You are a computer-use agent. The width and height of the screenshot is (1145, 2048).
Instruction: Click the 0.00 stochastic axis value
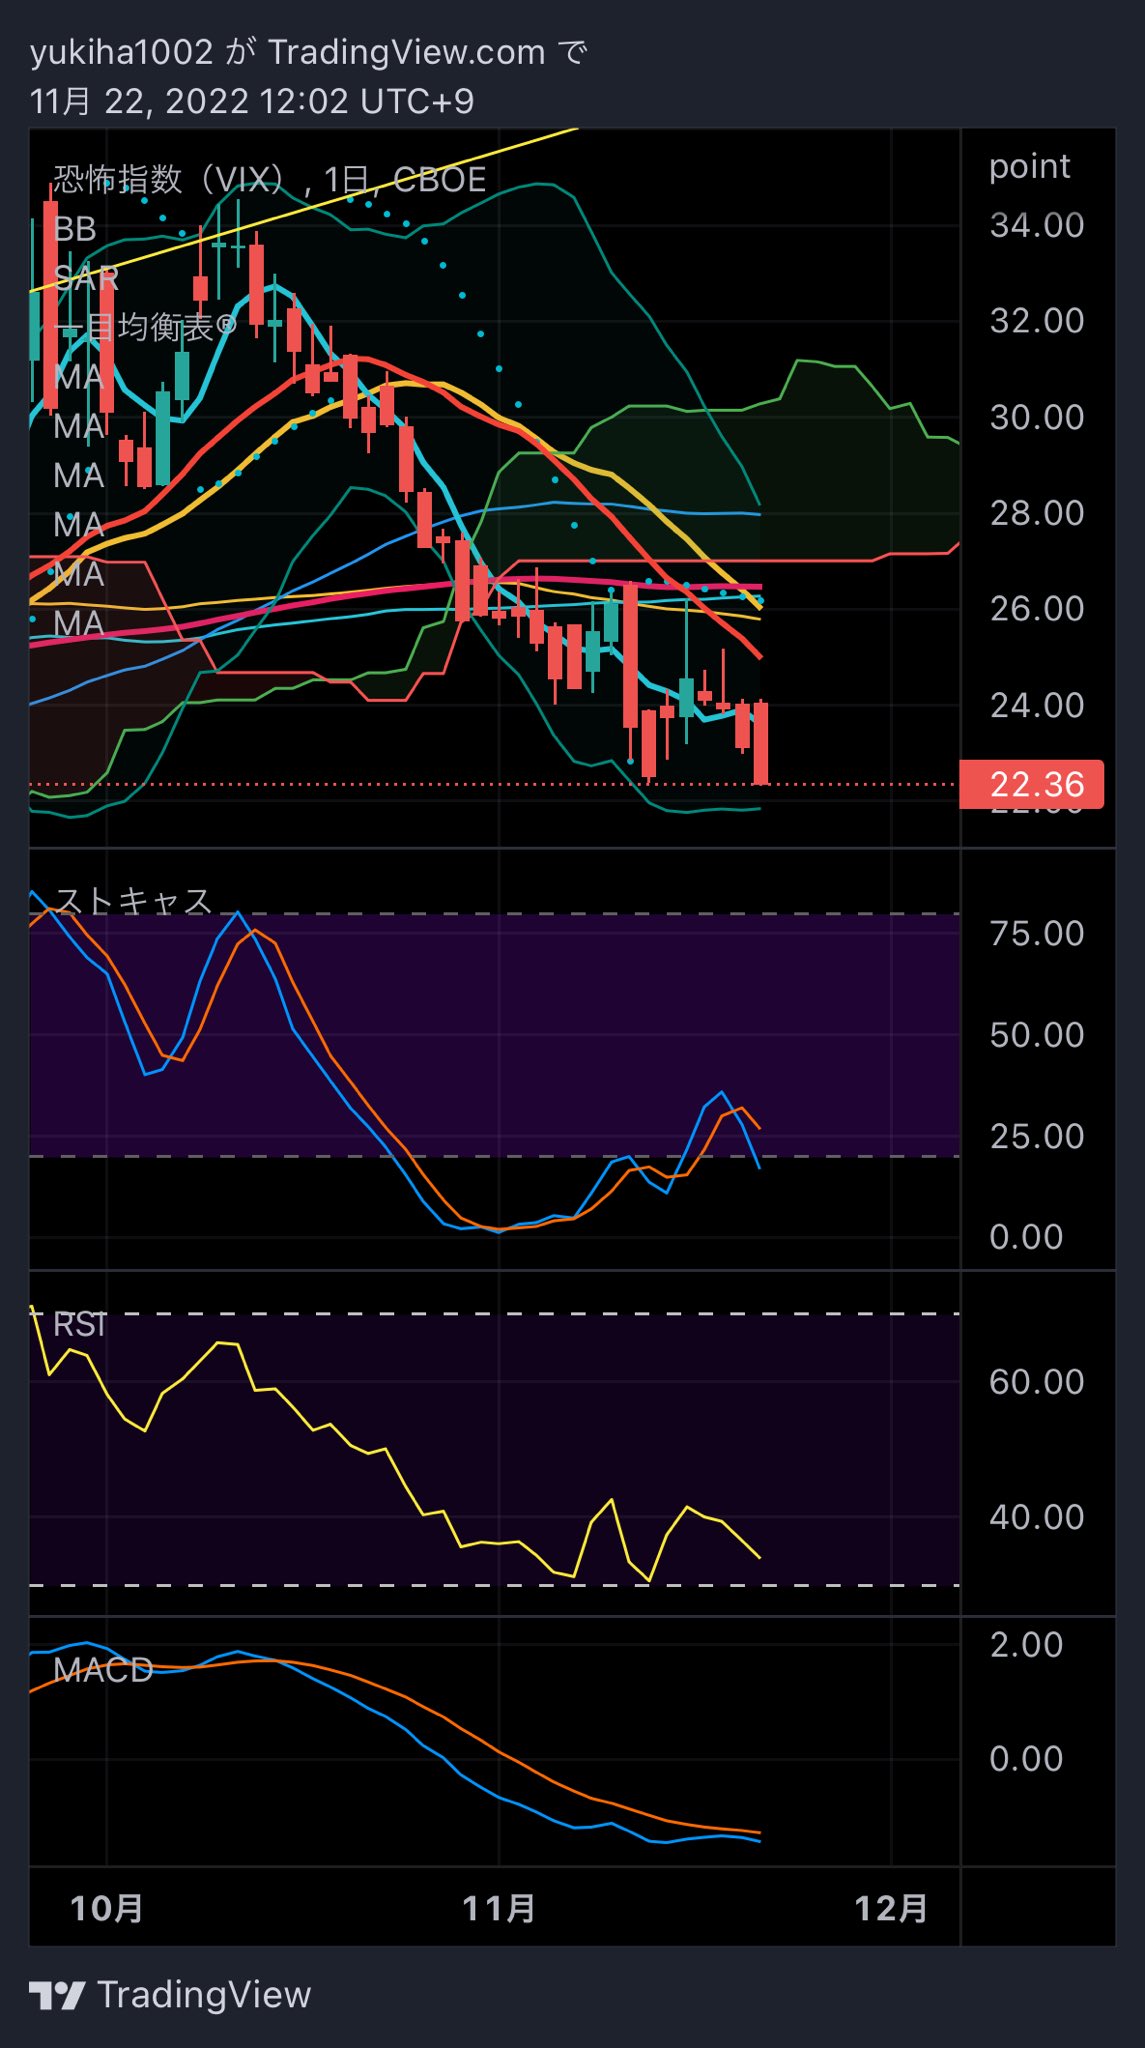[x=1026, y=1237]
